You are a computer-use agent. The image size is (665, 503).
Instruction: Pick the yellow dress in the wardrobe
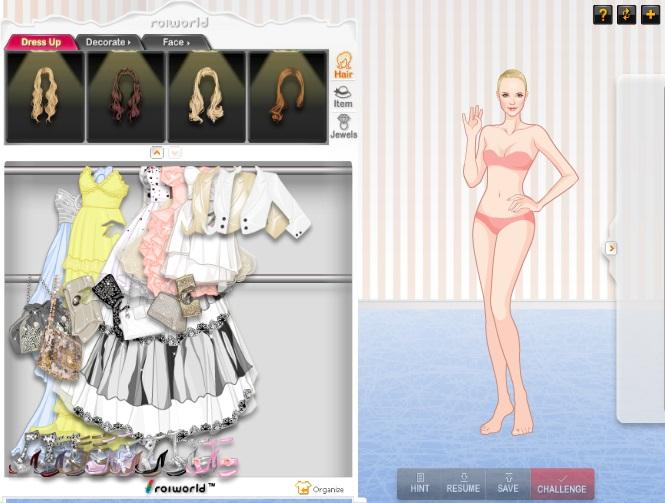tap(95, 220)
